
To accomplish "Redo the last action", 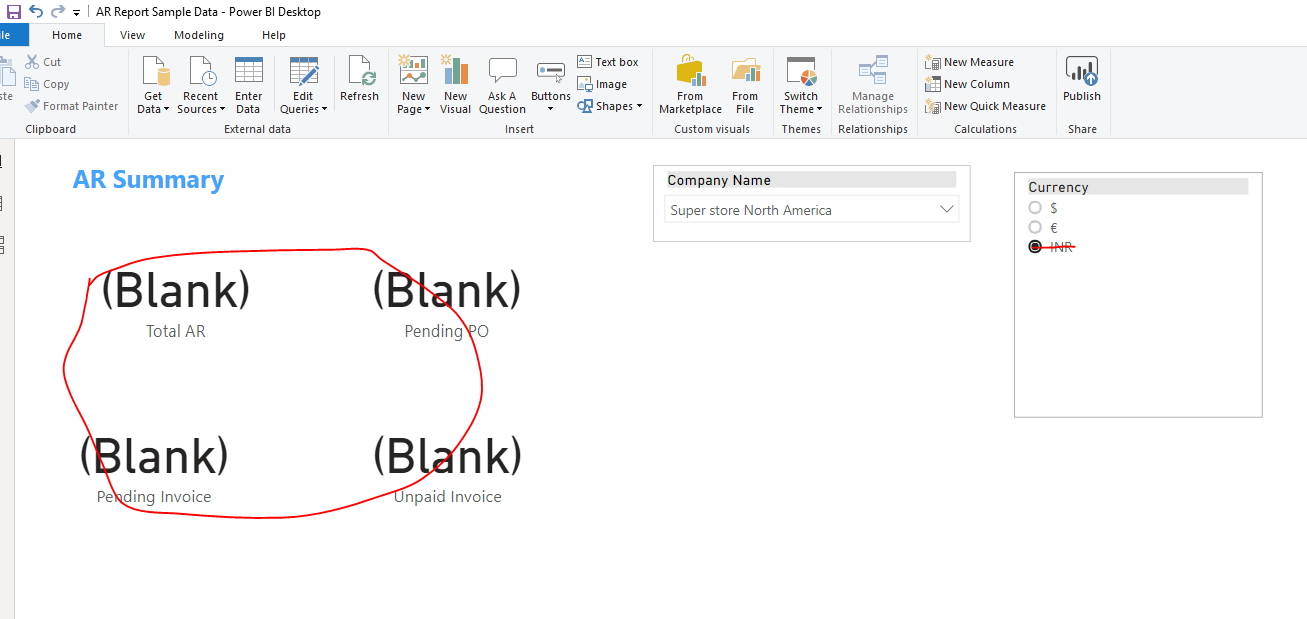I will tap(58, 12).
